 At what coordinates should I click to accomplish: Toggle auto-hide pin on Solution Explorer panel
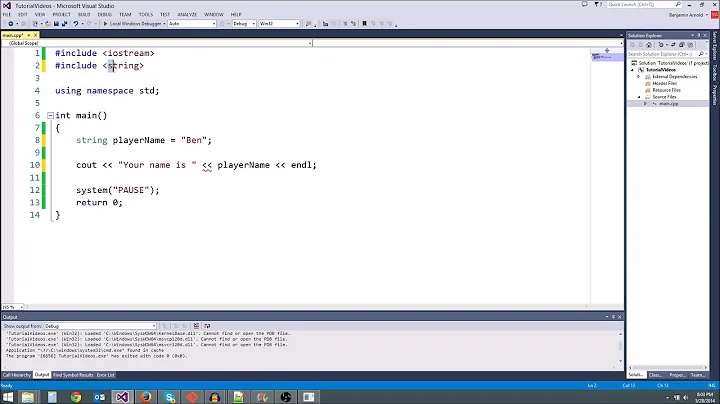tap(699, 35)
